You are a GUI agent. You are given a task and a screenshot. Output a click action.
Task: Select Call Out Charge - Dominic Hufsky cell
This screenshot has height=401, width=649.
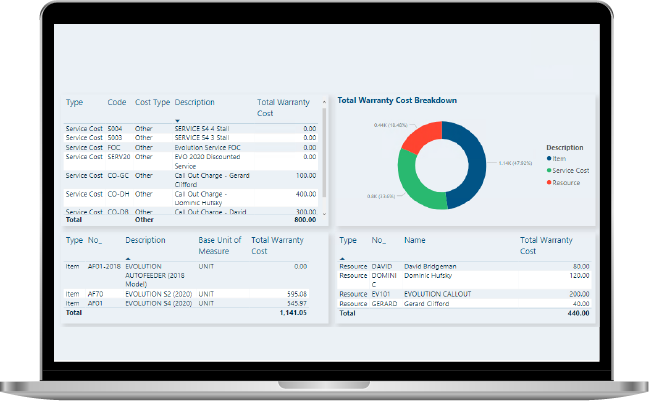(x=201, y=198)
